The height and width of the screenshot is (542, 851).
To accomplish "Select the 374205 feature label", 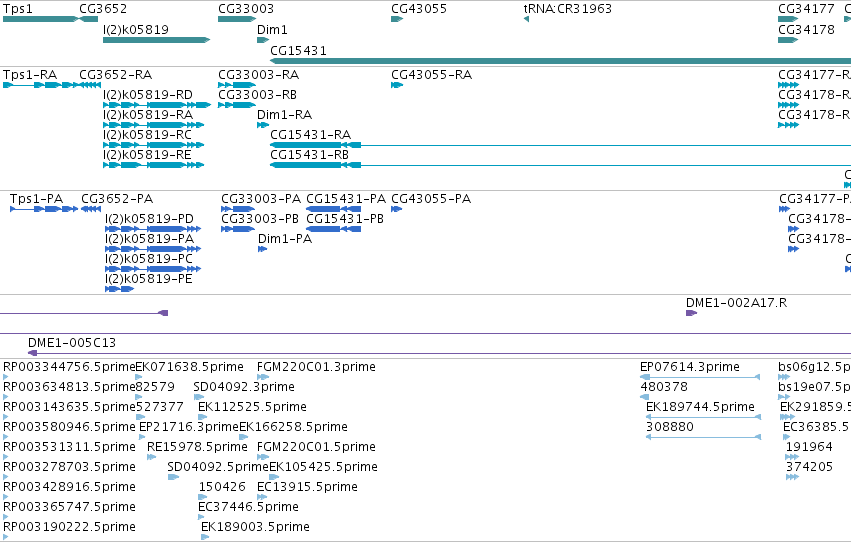I will tap(809, 467).
